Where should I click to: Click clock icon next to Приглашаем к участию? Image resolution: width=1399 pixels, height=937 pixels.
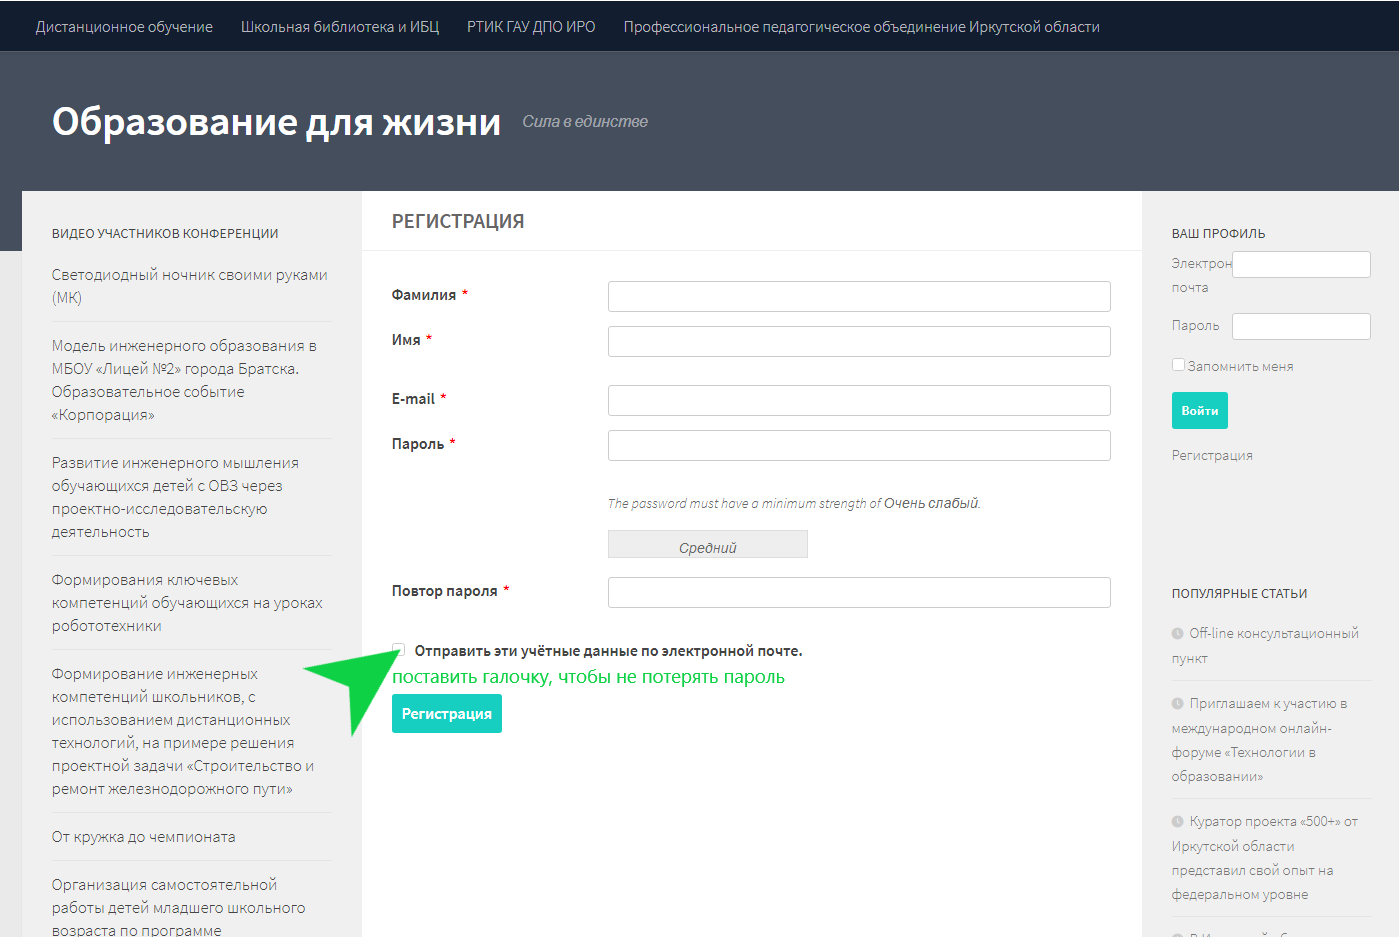1177,703
